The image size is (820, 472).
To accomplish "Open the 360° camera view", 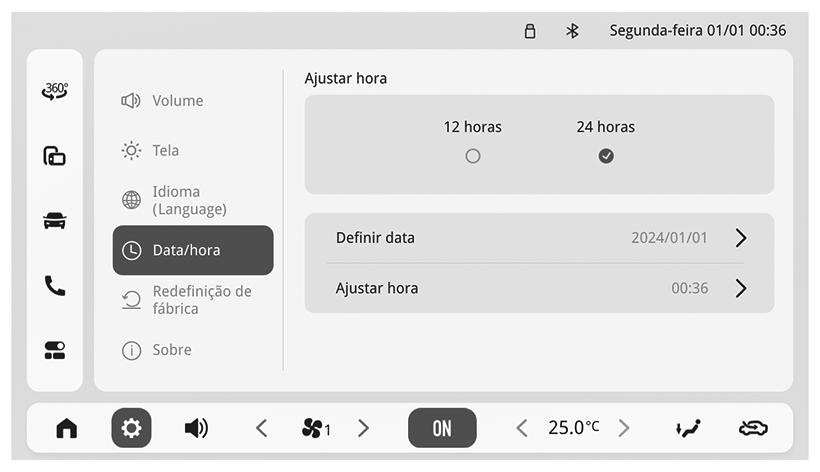I will point(55,91).
